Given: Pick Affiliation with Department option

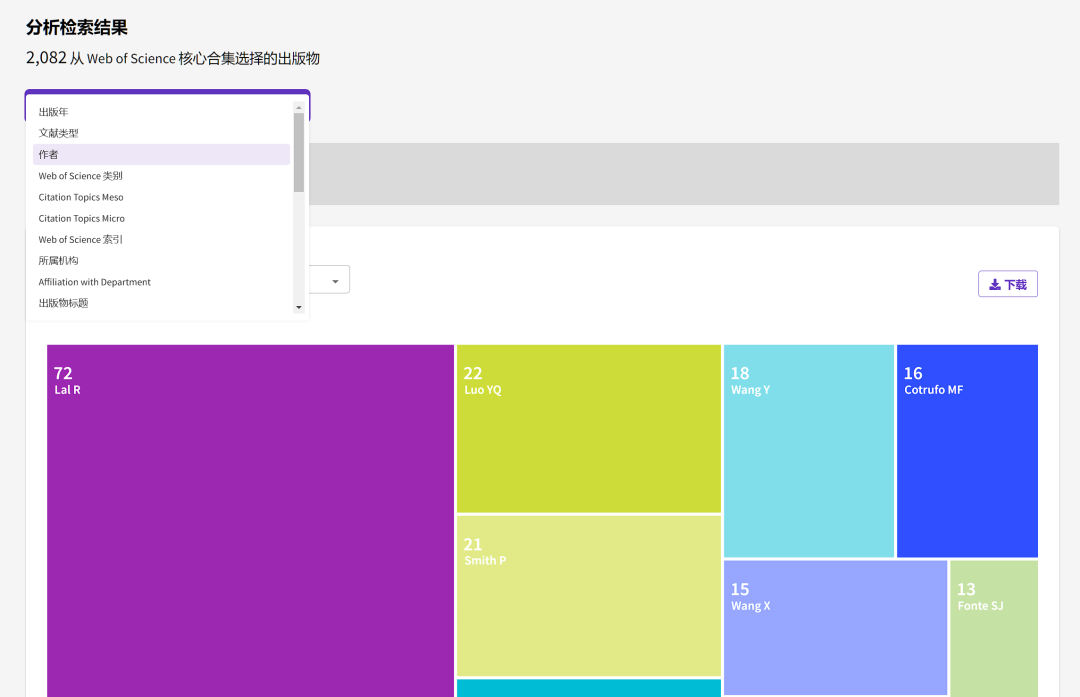Looking at the screenshot, I should [x=95, y=282].
